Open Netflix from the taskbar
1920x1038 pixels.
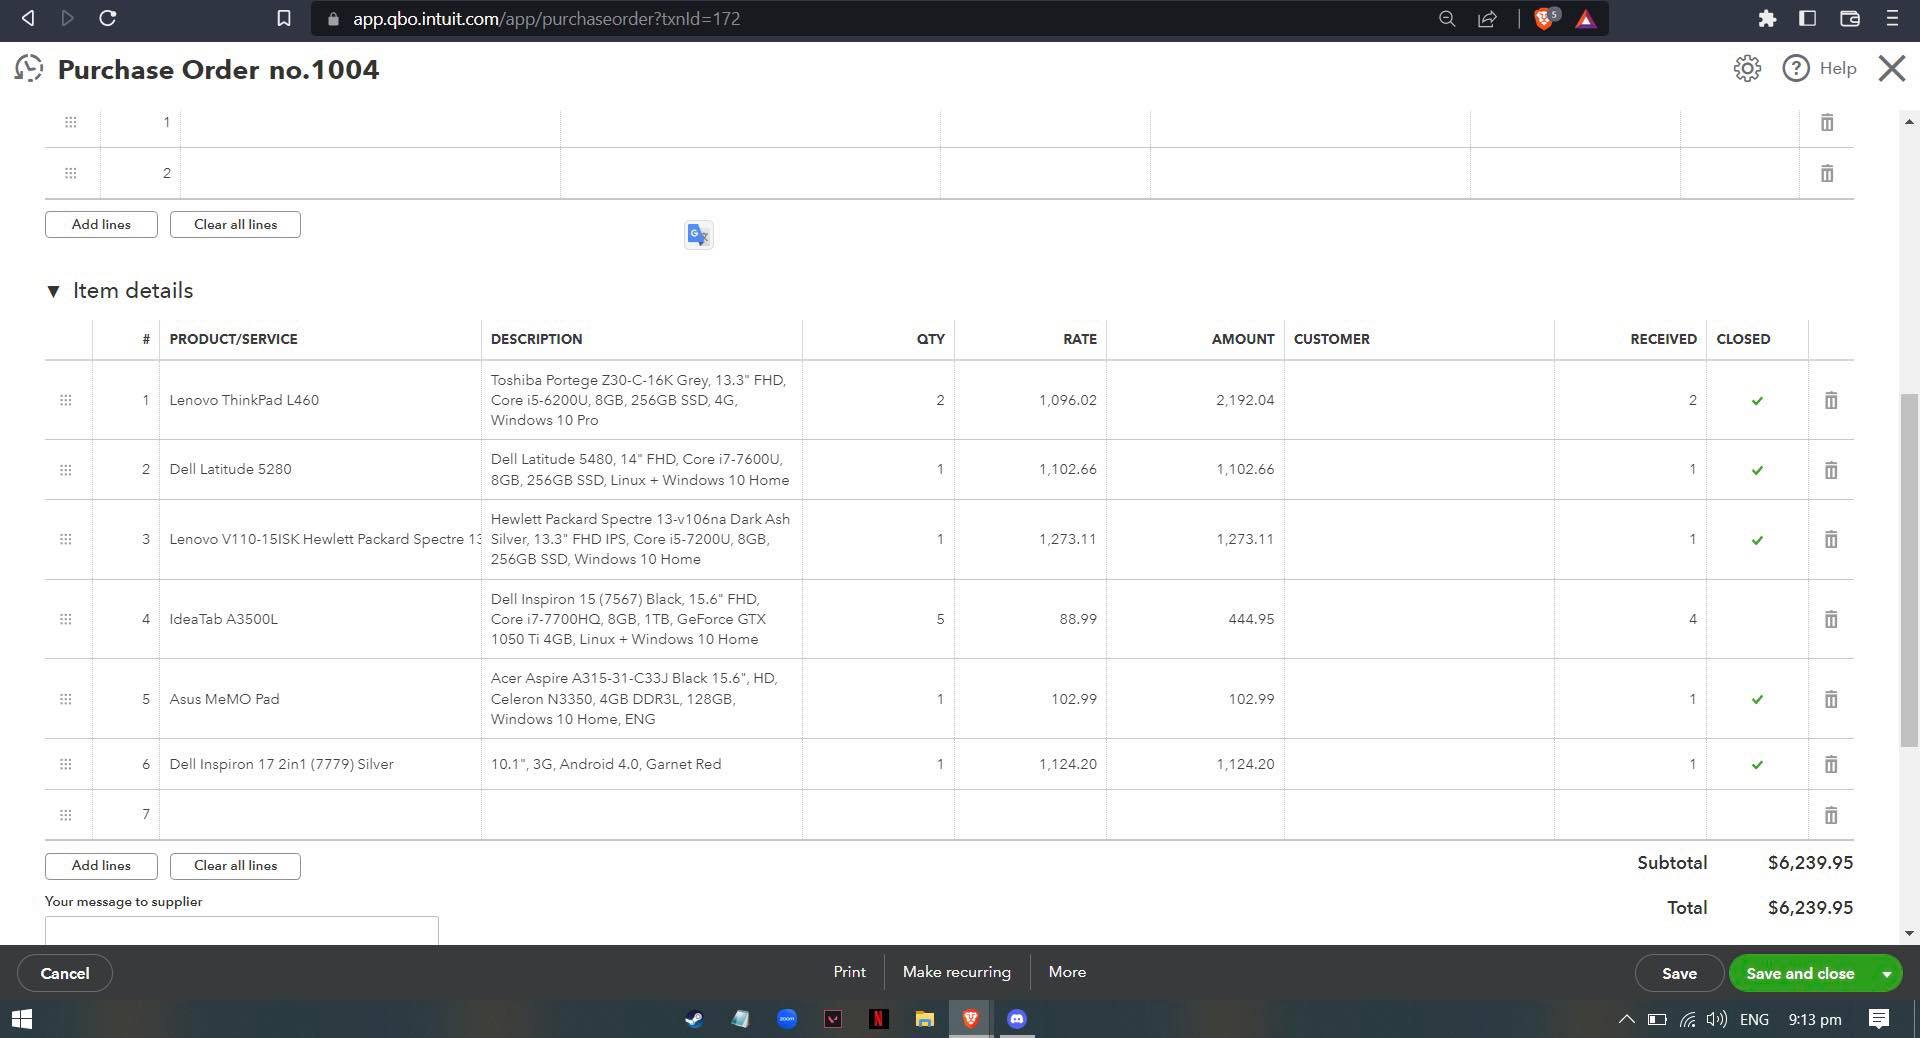click(878, 1019)
